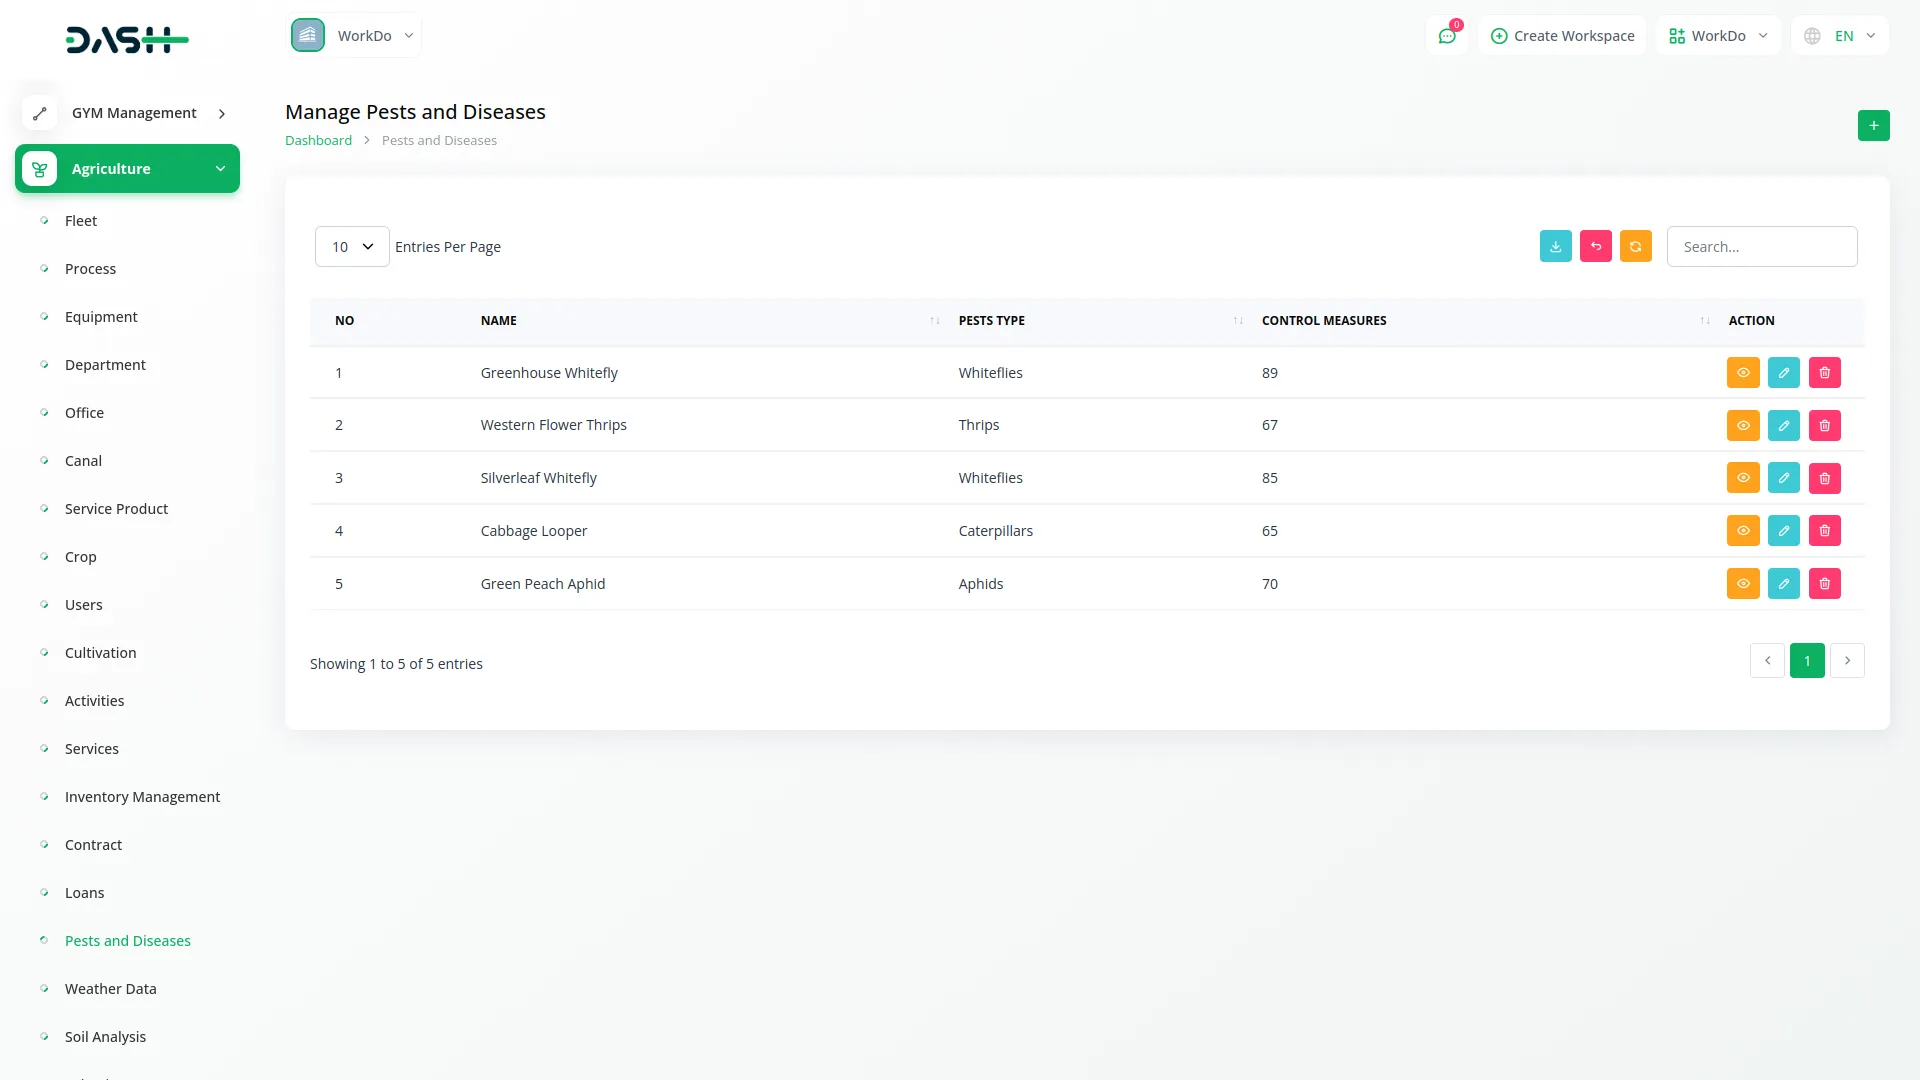Open Weather Data in sidebar
Viewport: 1920px width, 1080px height.
point(110,989)
